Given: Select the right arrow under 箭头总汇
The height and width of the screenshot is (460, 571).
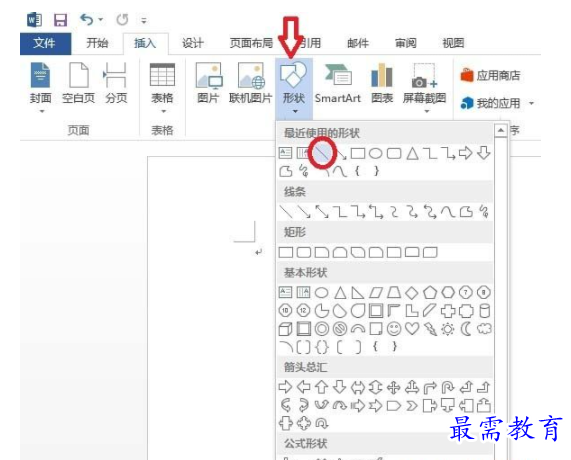Looking at the screenshot, I should click(285, 387).
